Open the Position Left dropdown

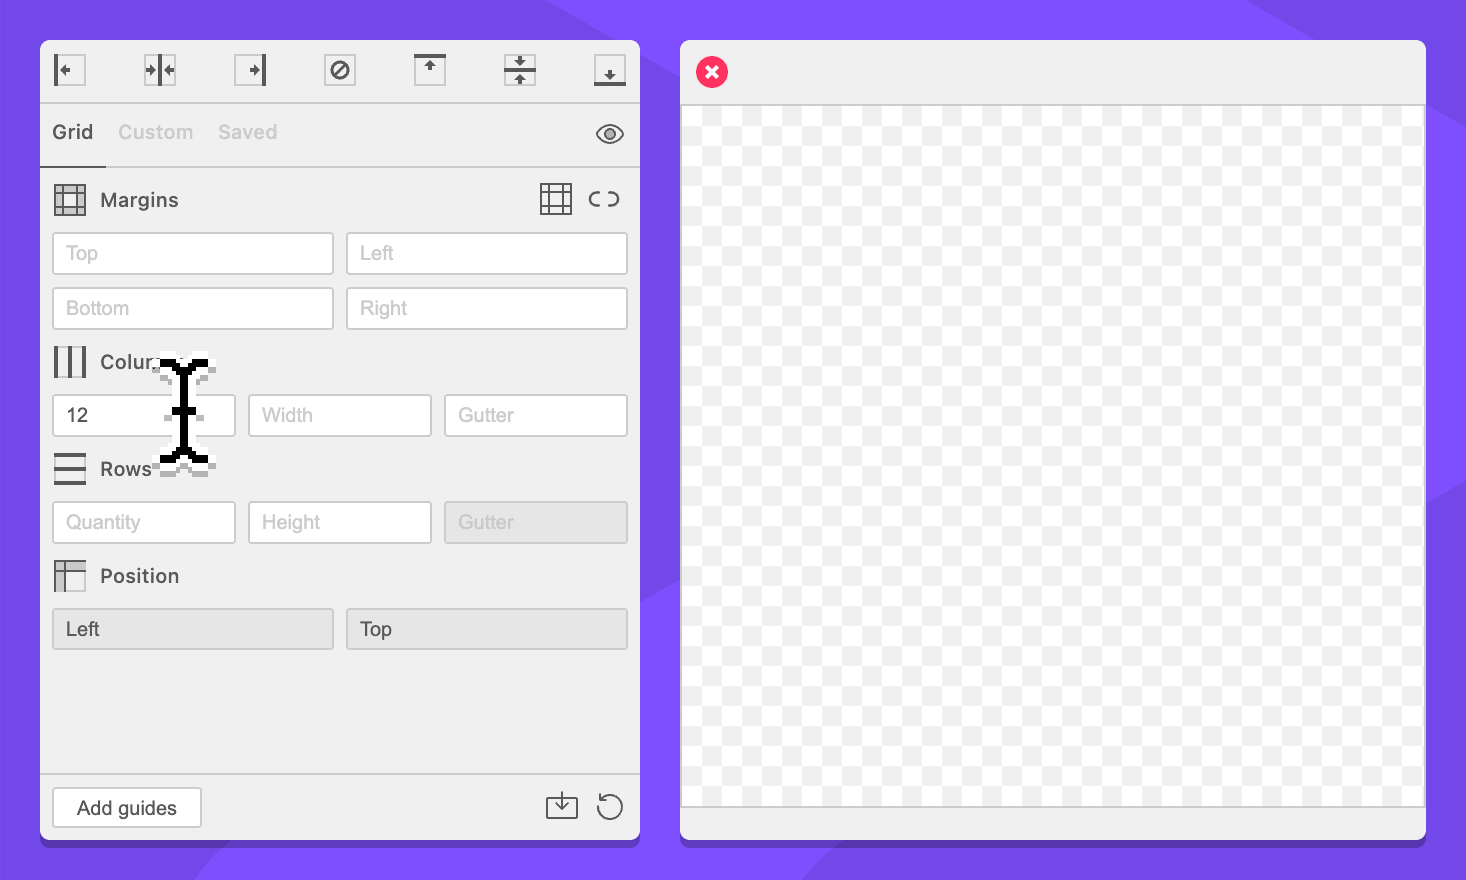(193, 629)
